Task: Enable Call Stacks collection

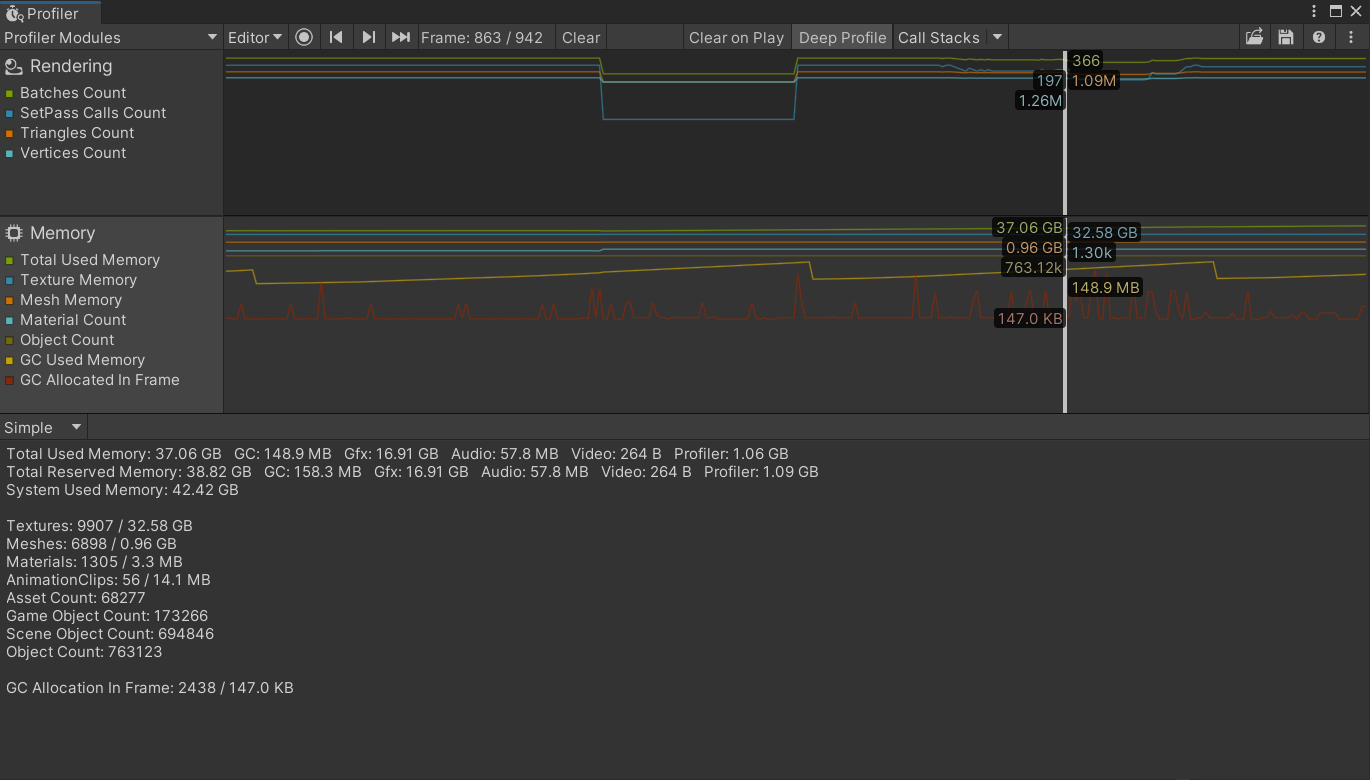Action: pyautogui.click(x=938, y=37)
